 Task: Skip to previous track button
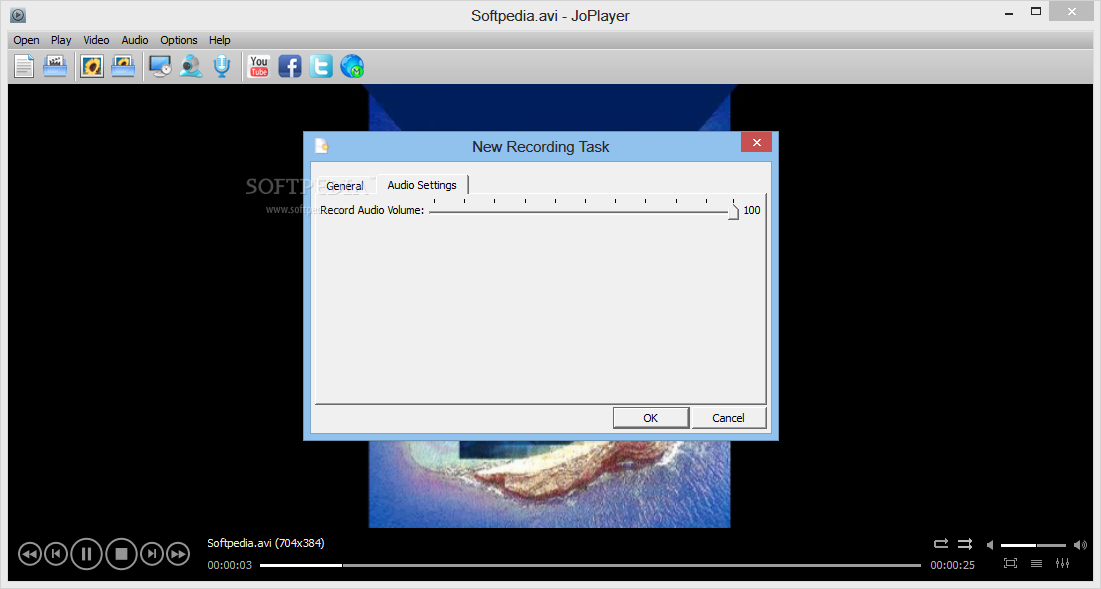pyautogui.click(x=56, y=555)
